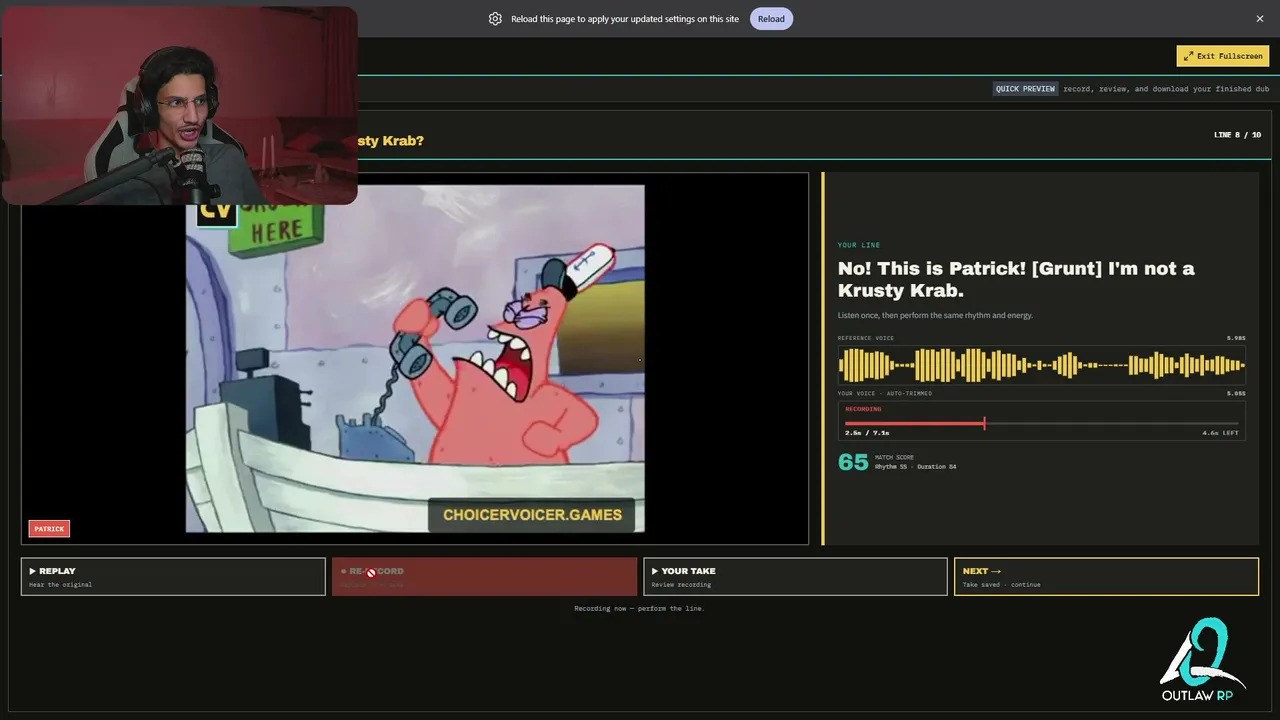This screenshot has height=720, width=1280.
Task: Click the Exit Fullscreen button
Action: click(1223, 56)
